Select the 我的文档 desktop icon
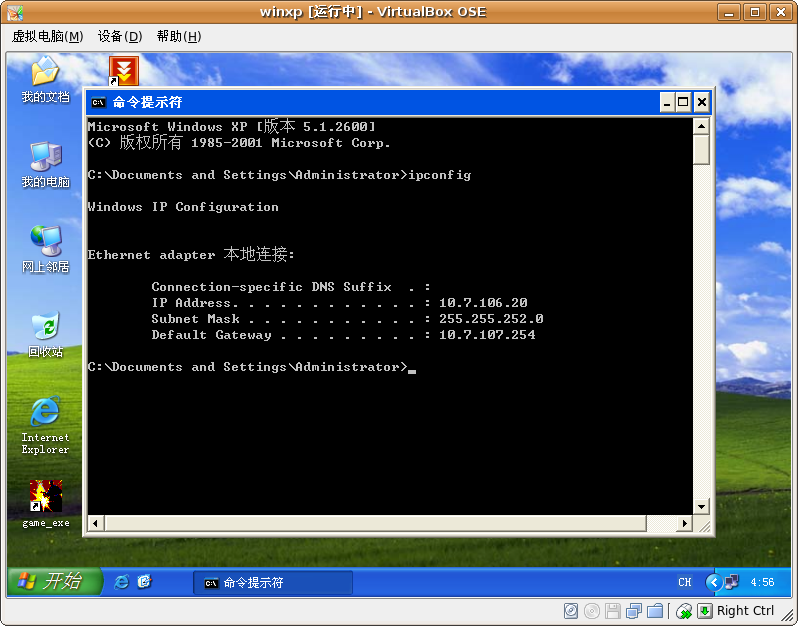Viewport: 798px width, 626px height. [45, 79]
